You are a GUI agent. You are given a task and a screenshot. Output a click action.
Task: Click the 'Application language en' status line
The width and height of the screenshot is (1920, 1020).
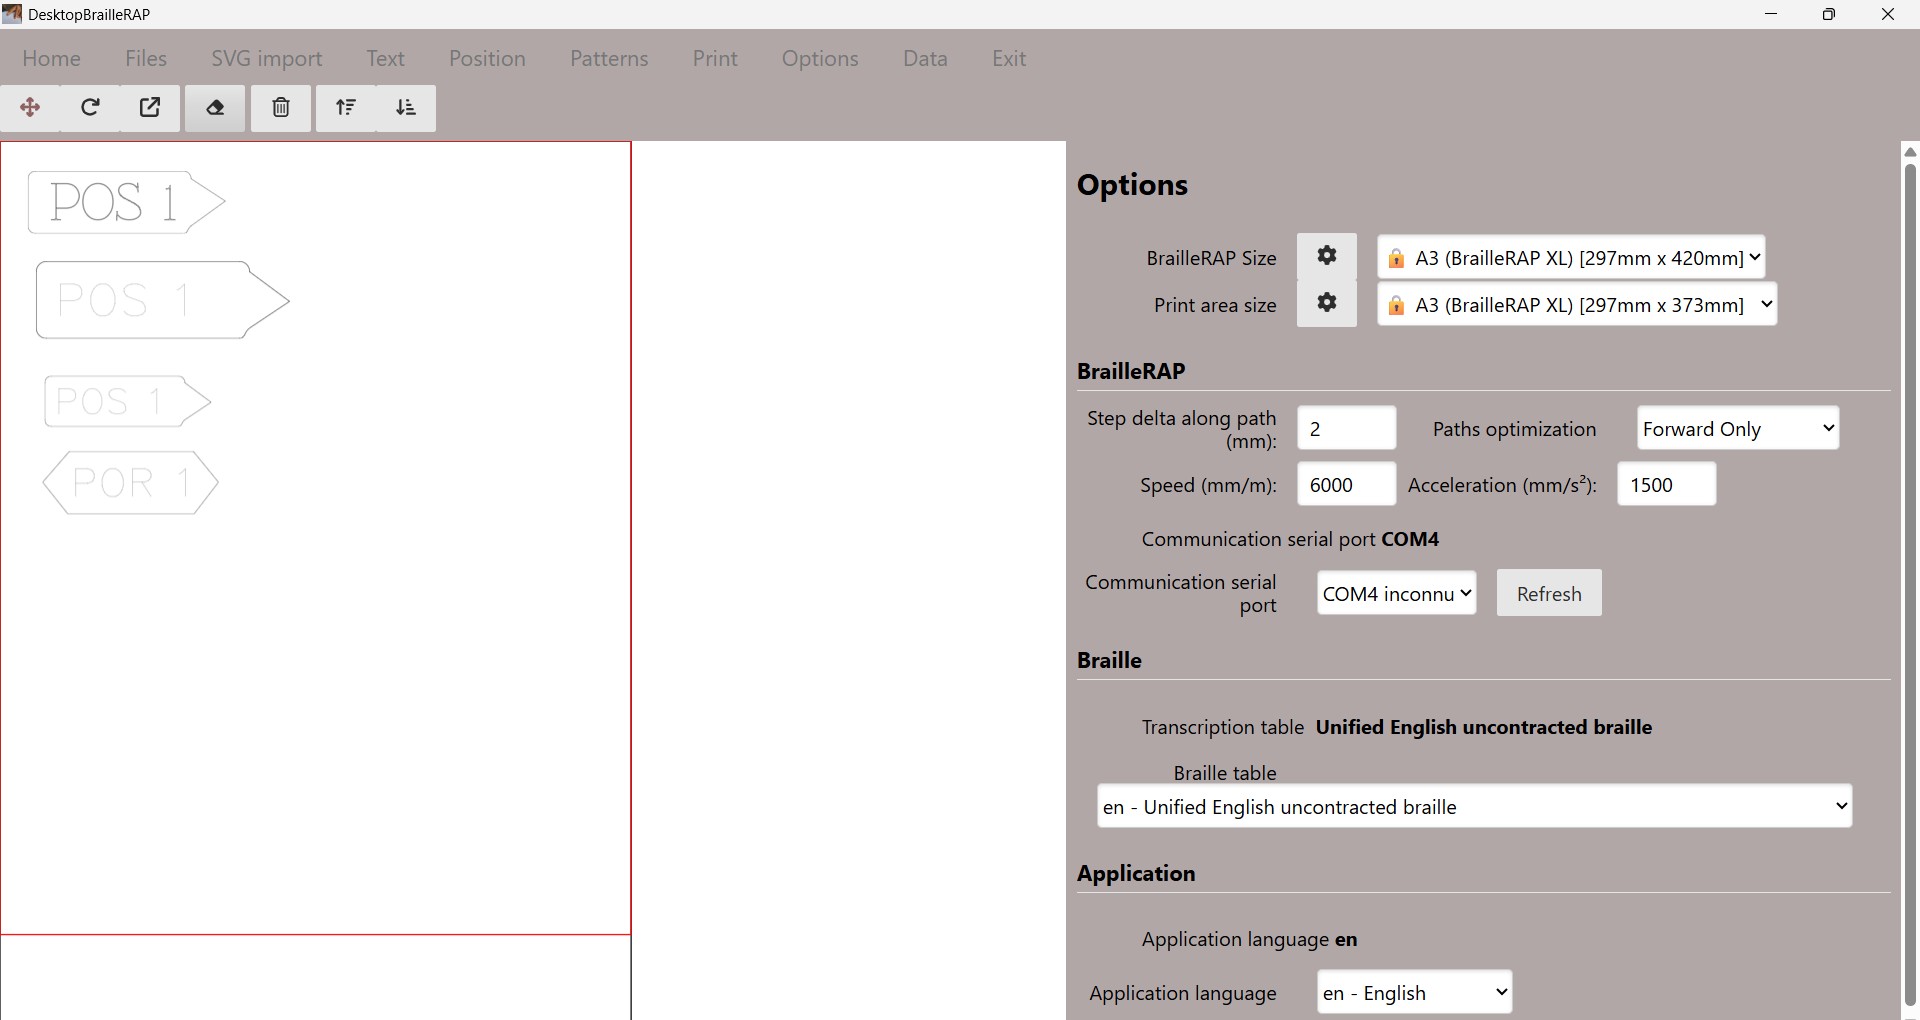1250,939
